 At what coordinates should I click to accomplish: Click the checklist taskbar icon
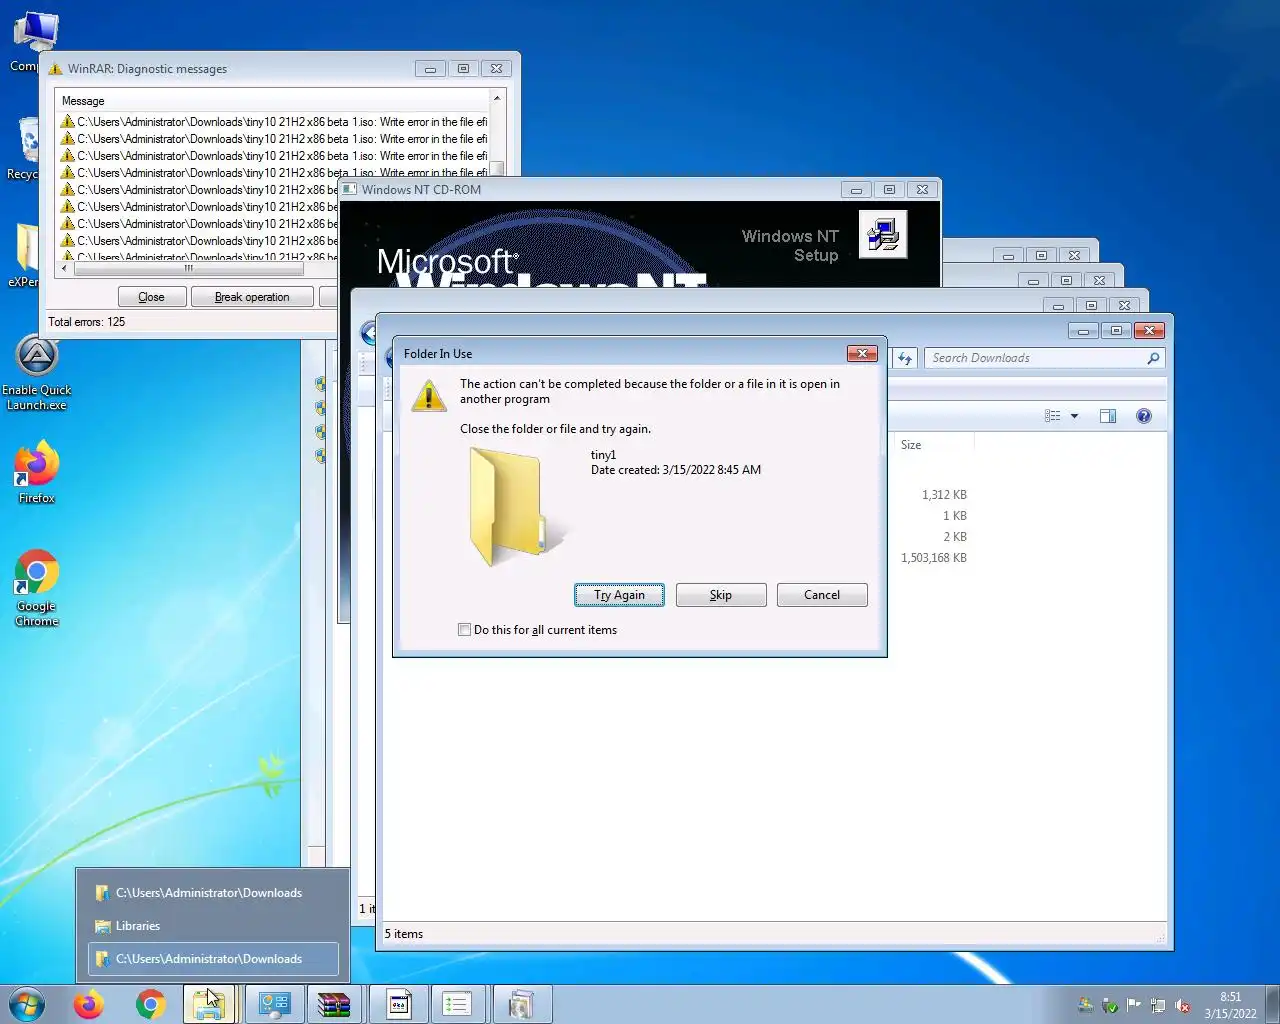(457, 1004)
